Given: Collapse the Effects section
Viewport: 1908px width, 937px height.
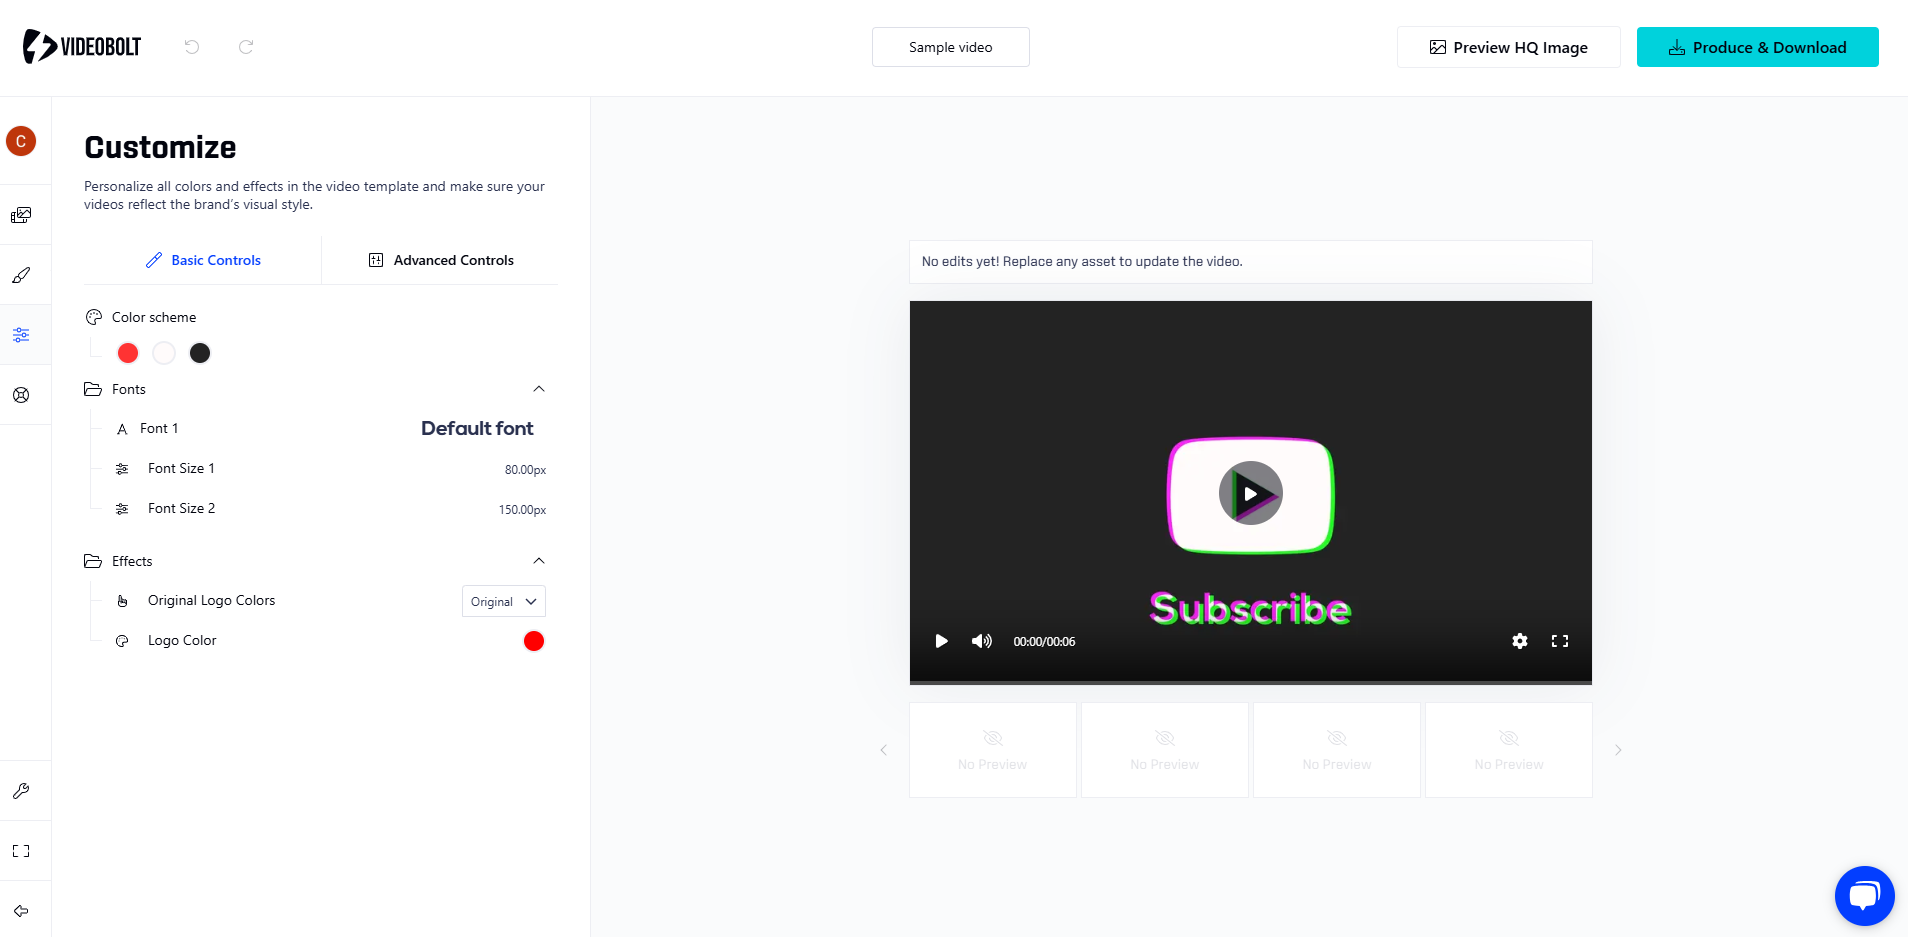Looking at the screenshot, I should (x=539, y=561).
